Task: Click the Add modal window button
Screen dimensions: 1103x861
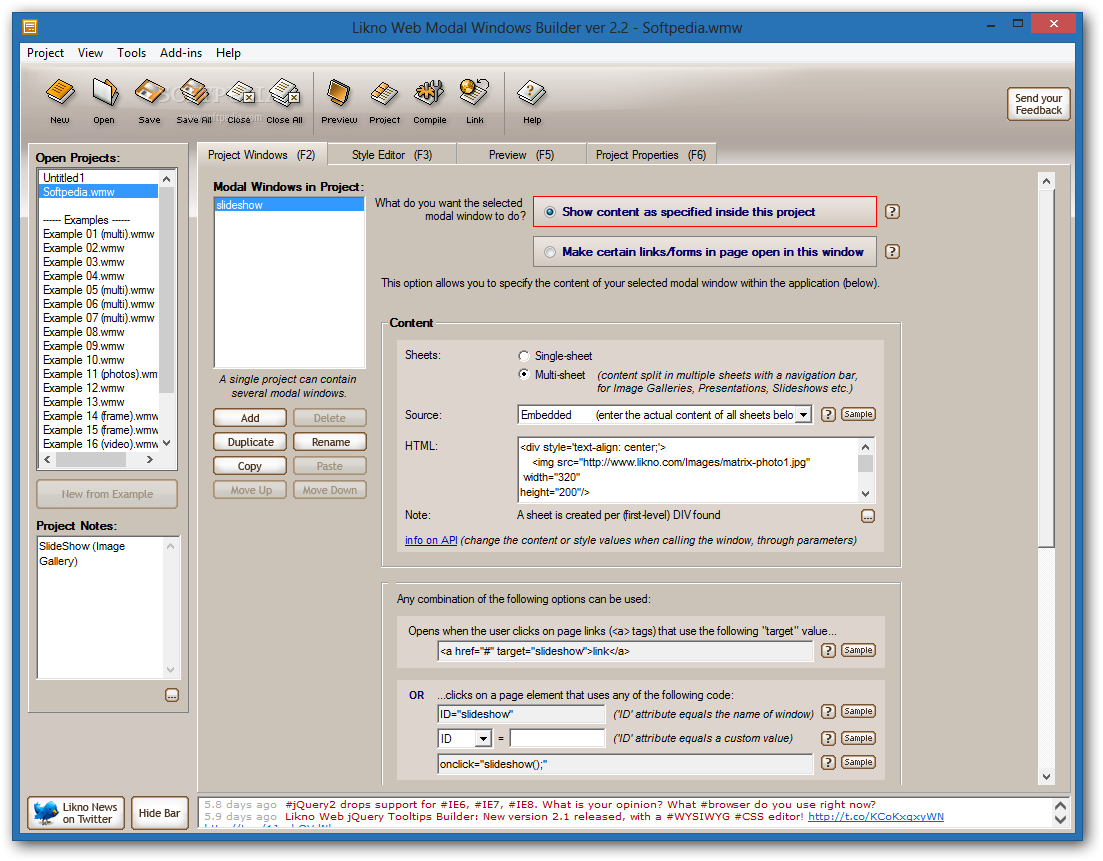Action: click(x=250, y=418)
